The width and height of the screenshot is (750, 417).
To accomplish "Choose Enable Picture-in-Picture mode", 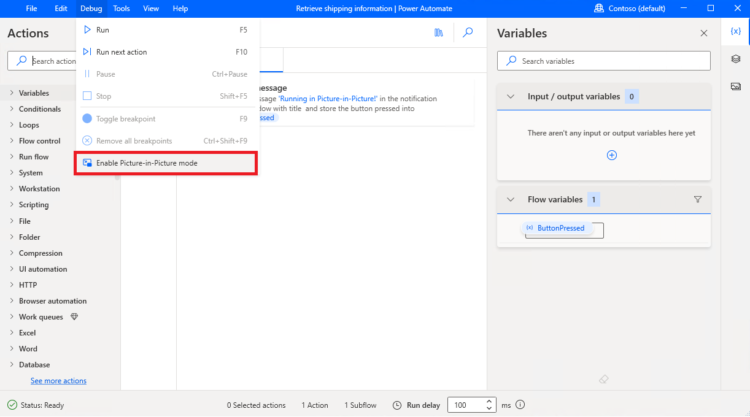I will (x=166, y=163).
